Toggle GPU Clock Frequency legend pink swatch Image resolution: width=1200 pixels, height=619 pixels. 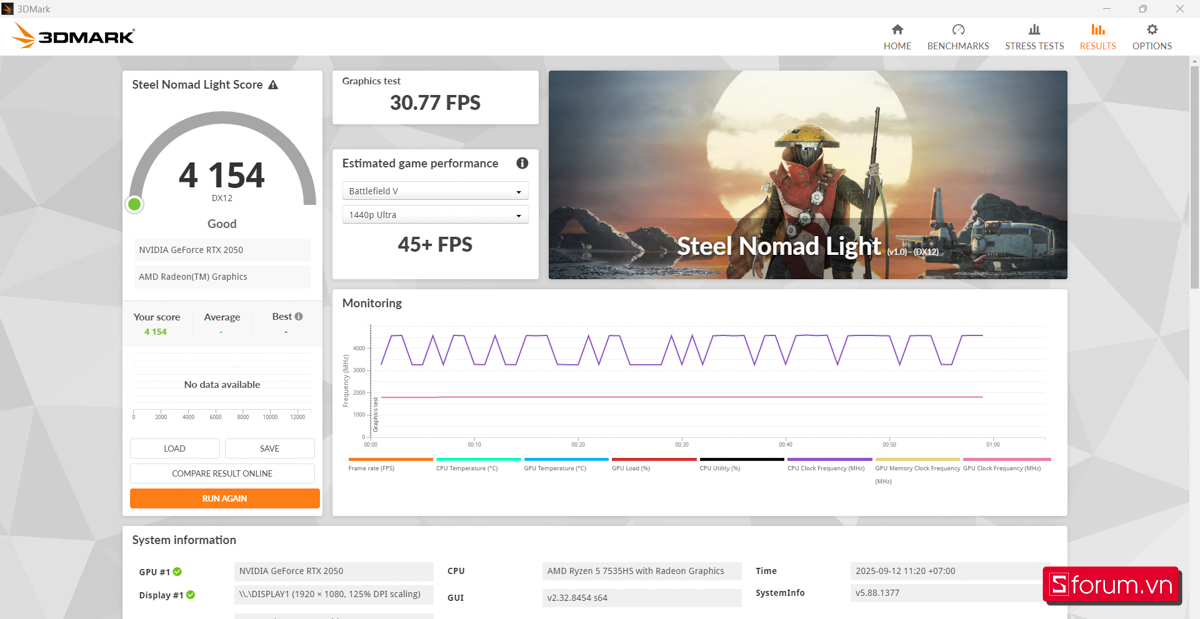tap(1005, 459)
